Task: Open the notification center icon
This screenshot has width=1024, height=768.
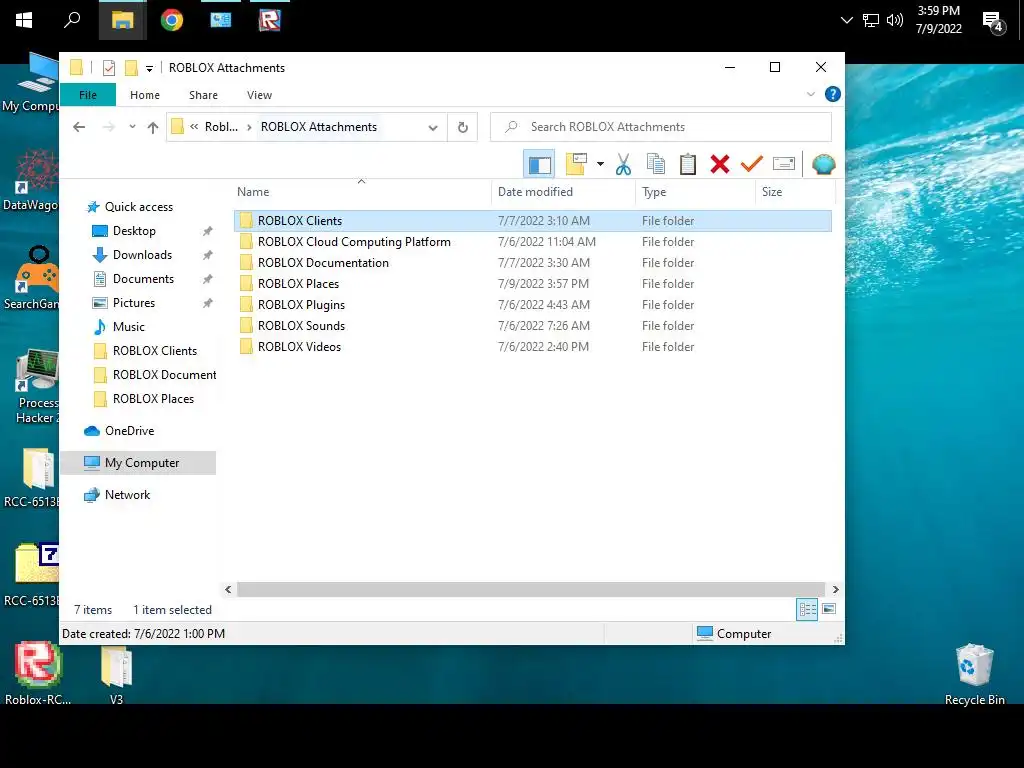Action: point(993,22)
